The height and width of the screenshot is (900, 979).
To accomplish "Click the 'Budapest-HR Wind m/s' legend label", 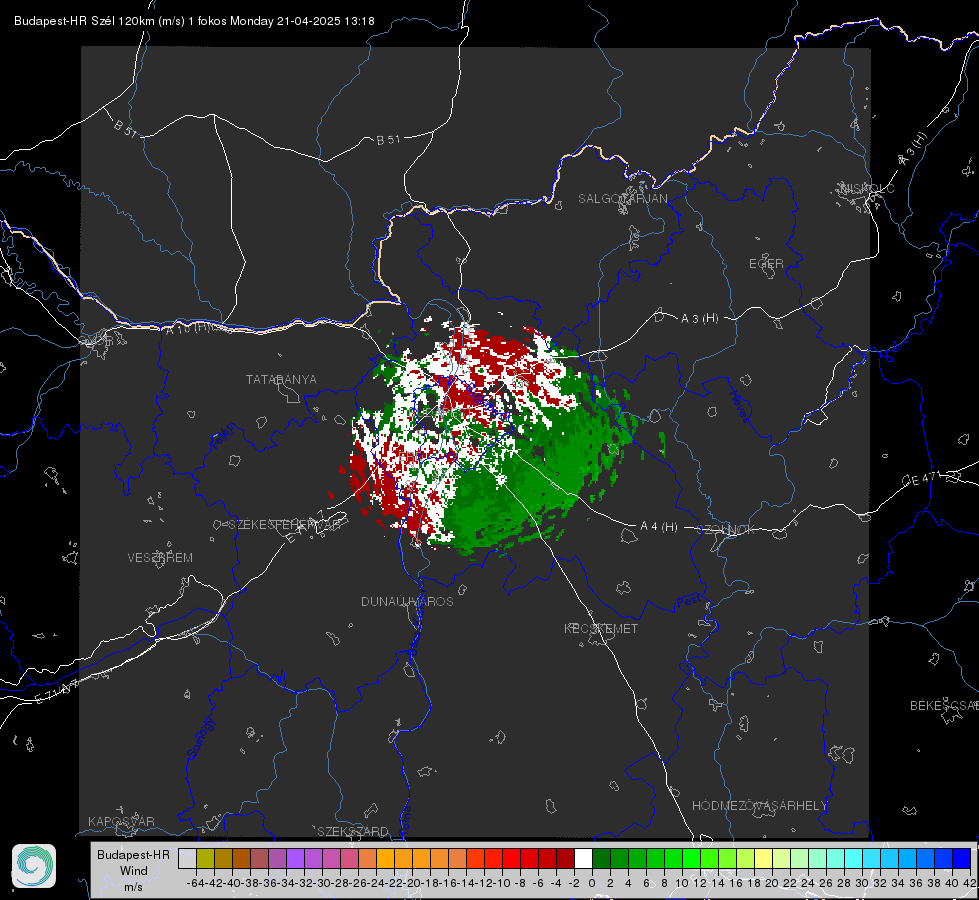I will (134, 871).
